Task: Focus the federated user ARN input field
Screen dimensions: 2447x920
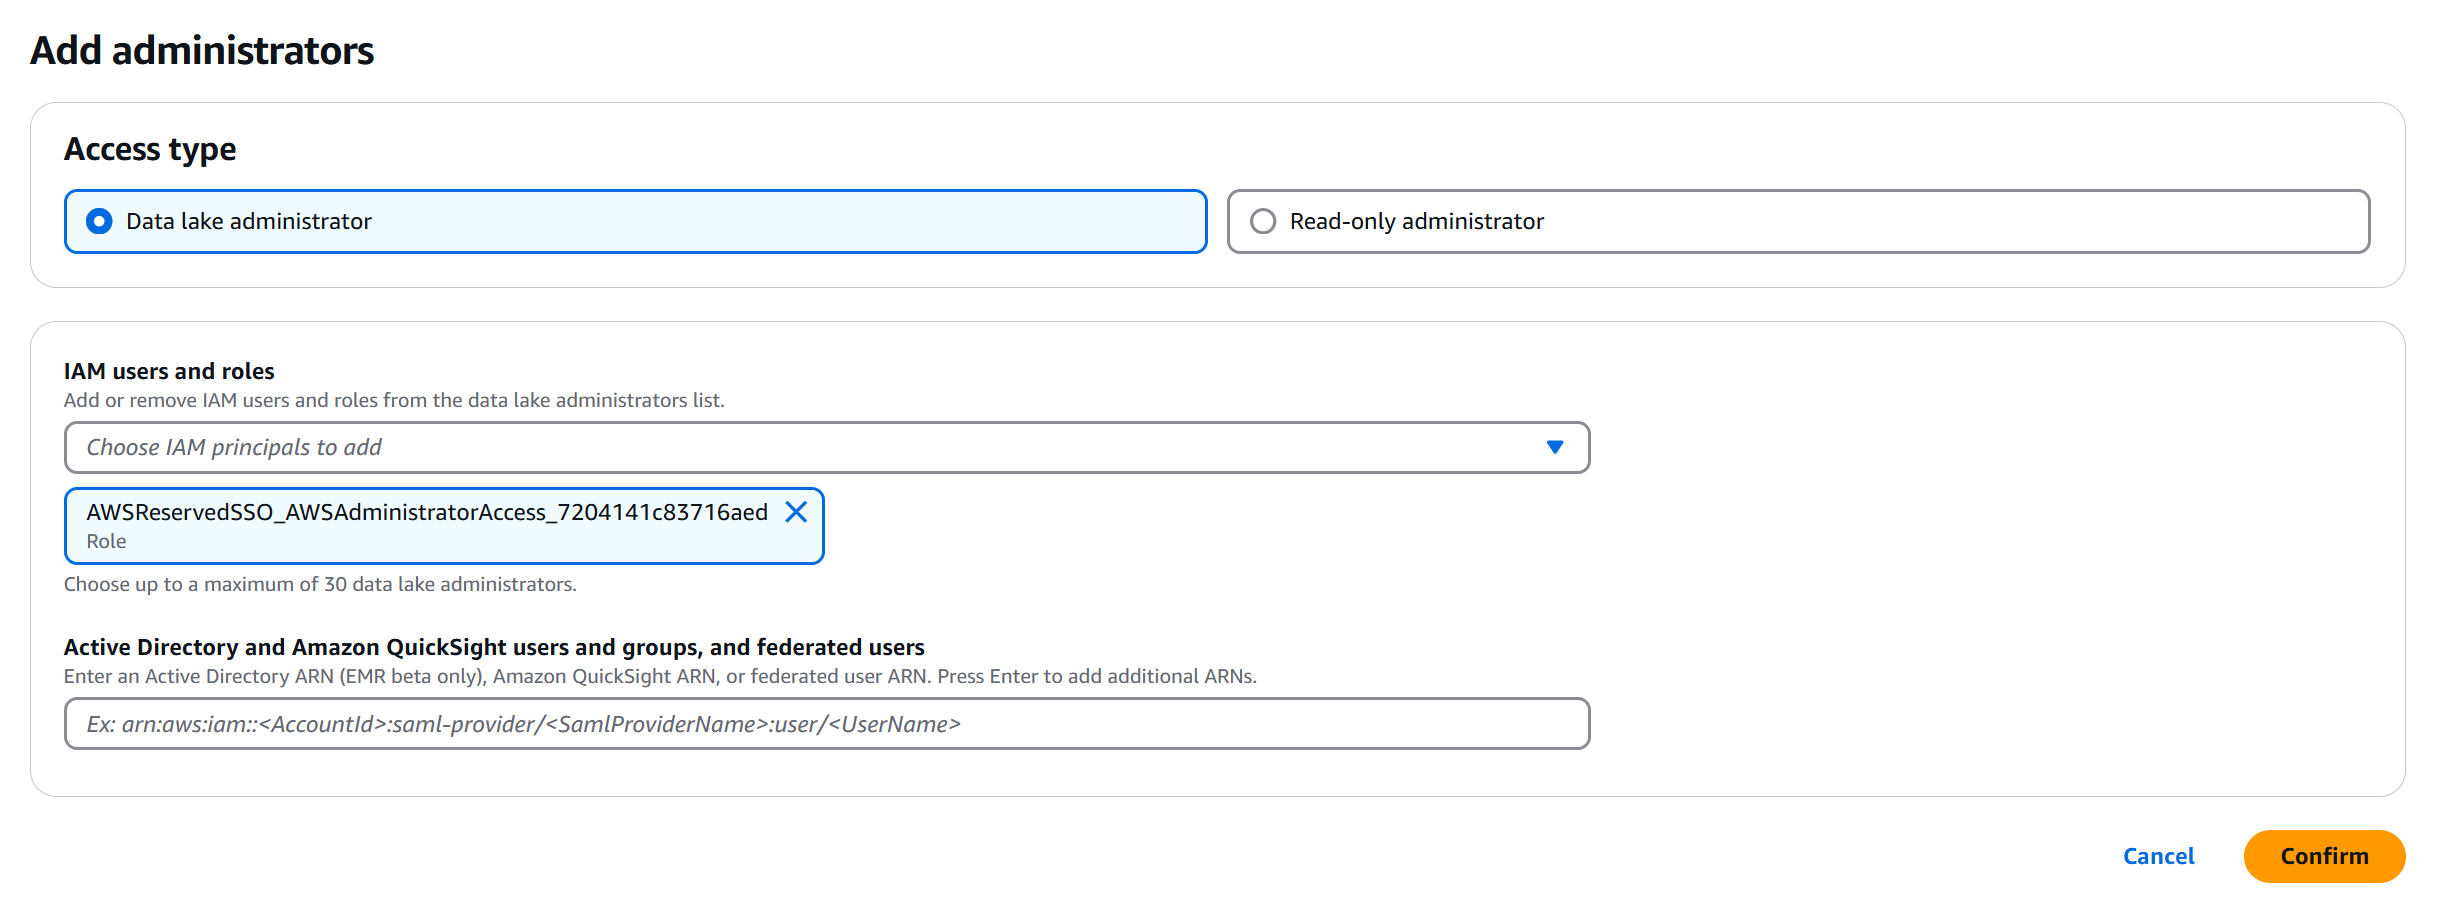Action: pos(826,724)
